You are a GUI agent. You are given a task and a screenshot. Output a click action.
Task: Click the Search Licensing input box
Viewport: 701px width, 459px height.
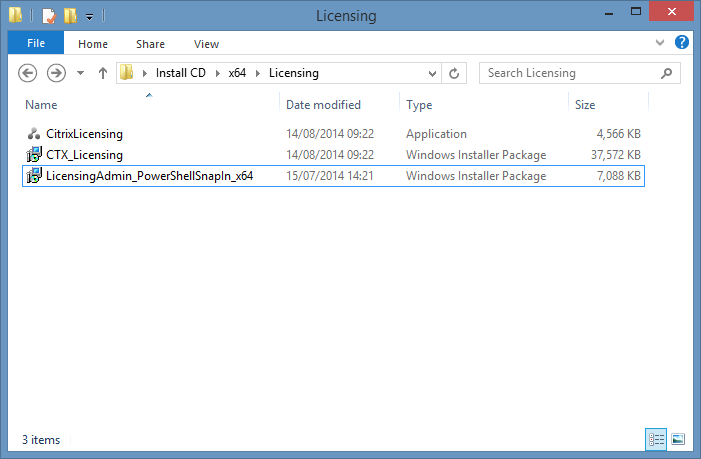[x=570, y=73]
